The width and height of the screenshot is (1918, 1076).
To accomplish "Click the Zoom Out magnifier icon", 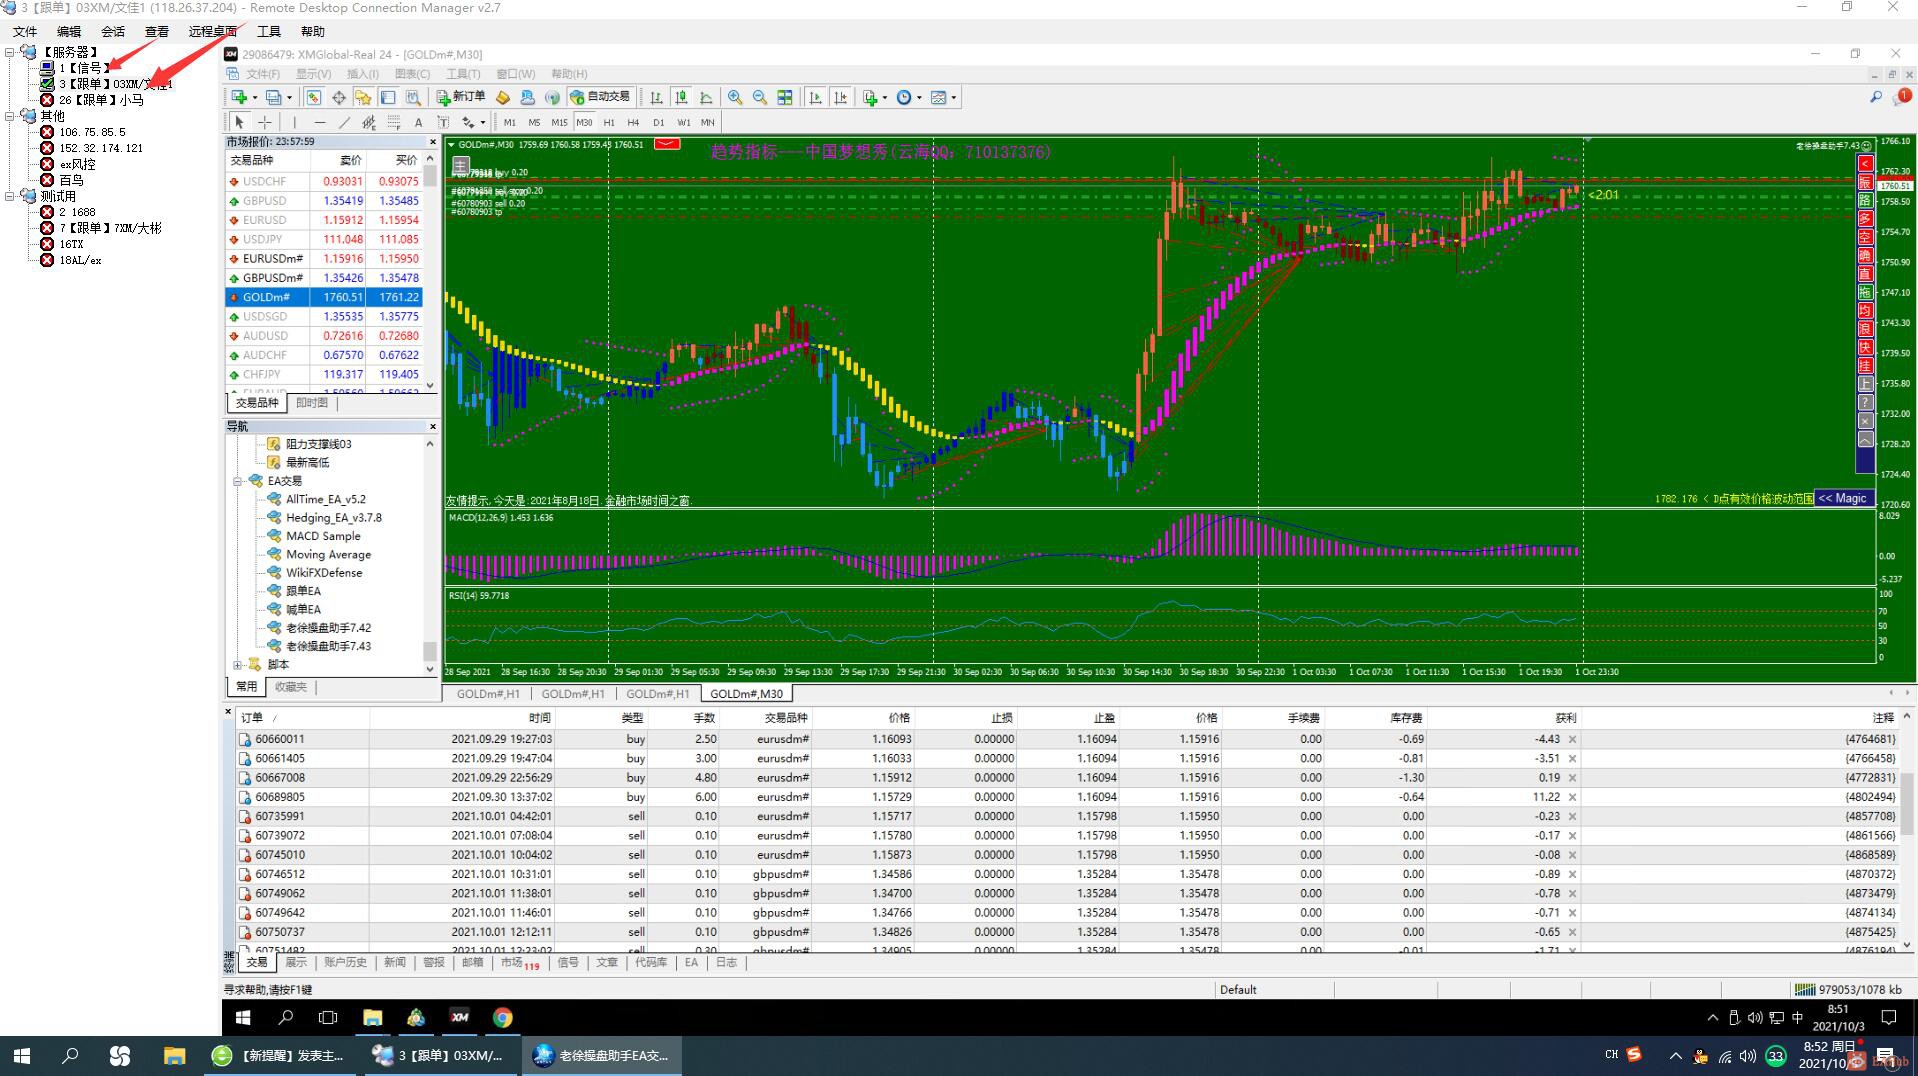I will pyautogui.click(x=760, y=97).
